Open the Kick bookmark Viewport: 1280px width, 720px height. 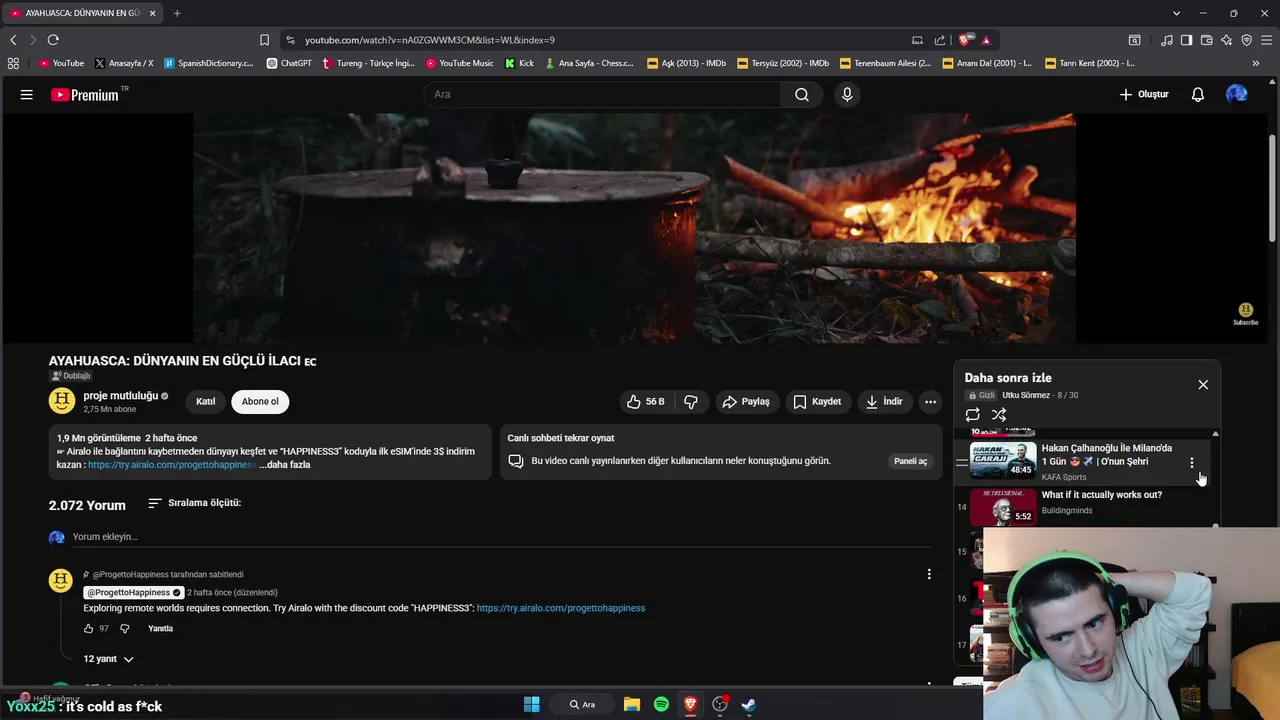520,63
